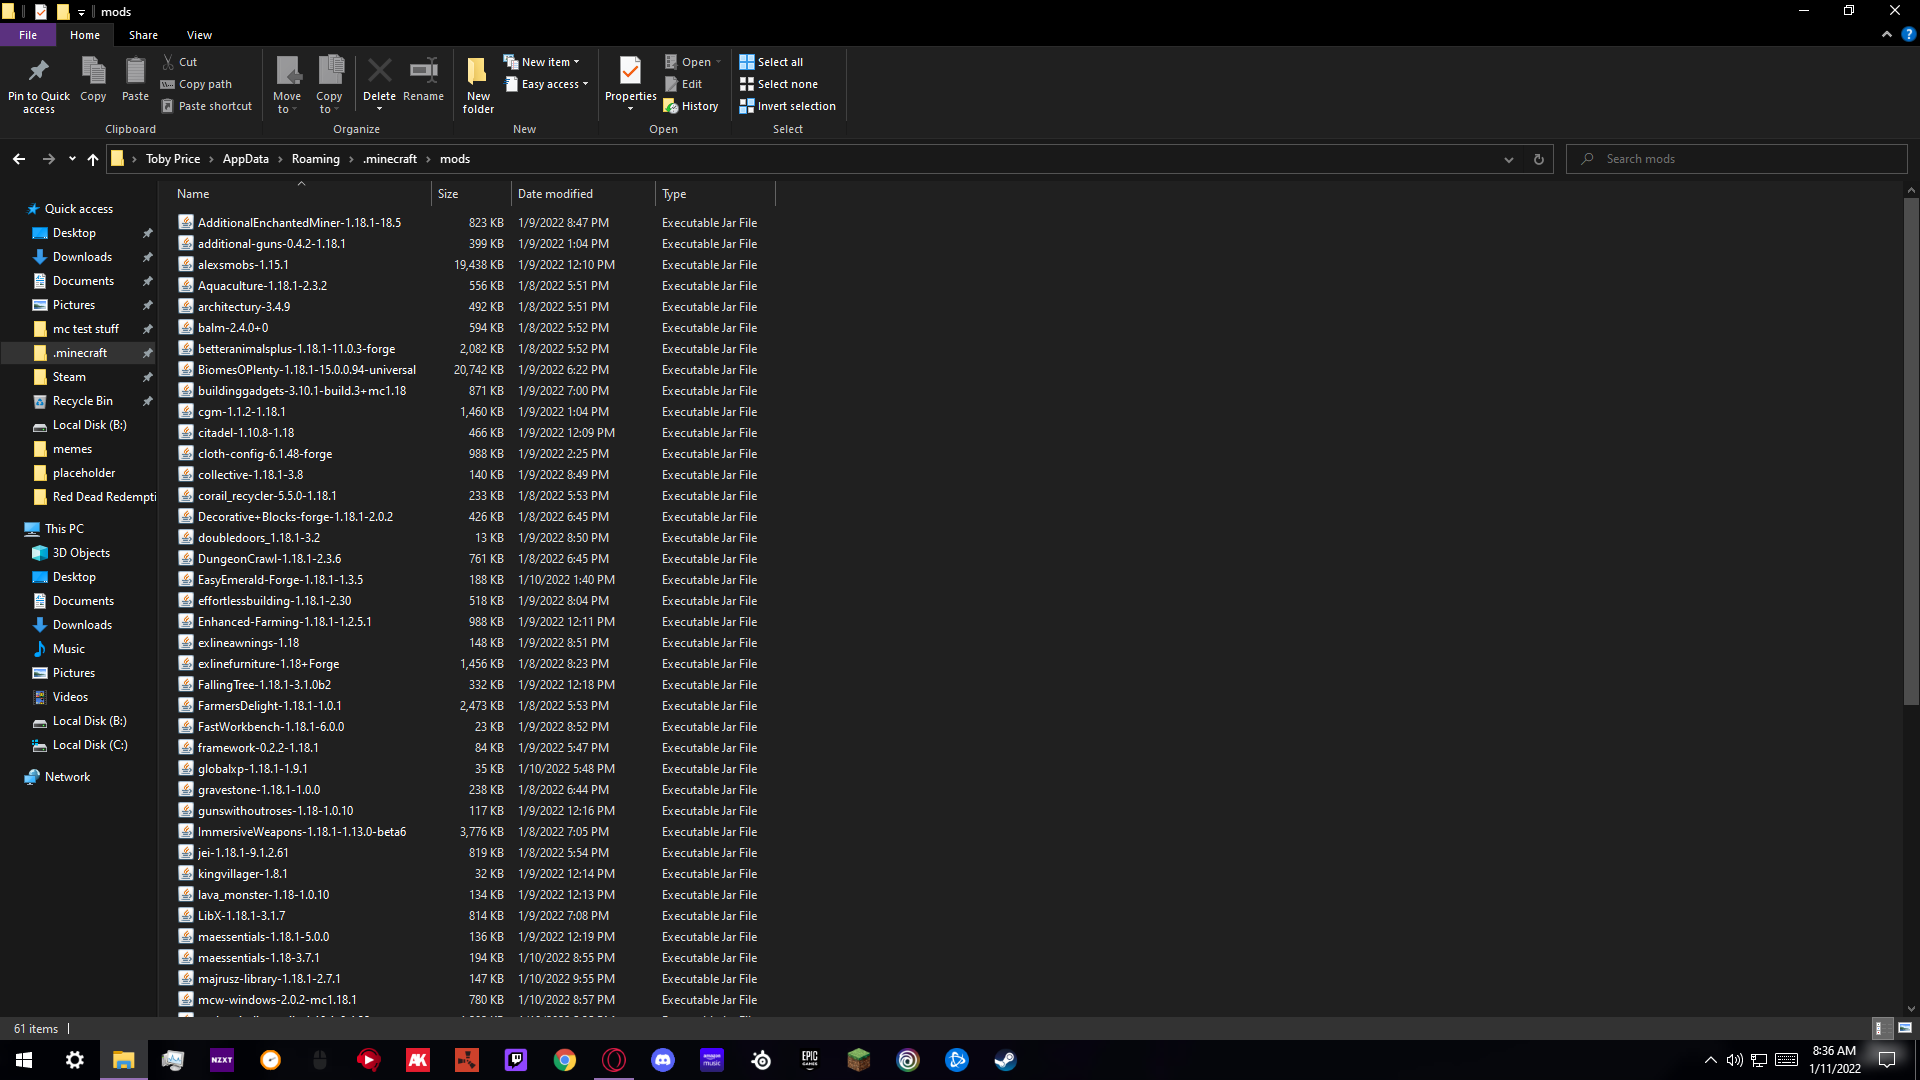Screen dimensions: 1920x1080
Task: Go up one folder level with Up arrow
Action: [93, 159]
